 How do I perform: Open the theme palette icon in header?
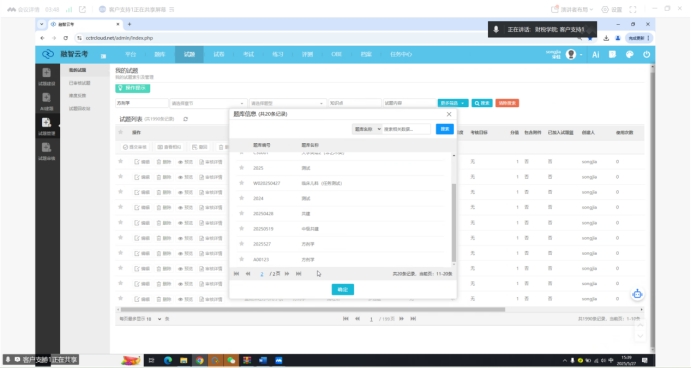click(630, 54)
